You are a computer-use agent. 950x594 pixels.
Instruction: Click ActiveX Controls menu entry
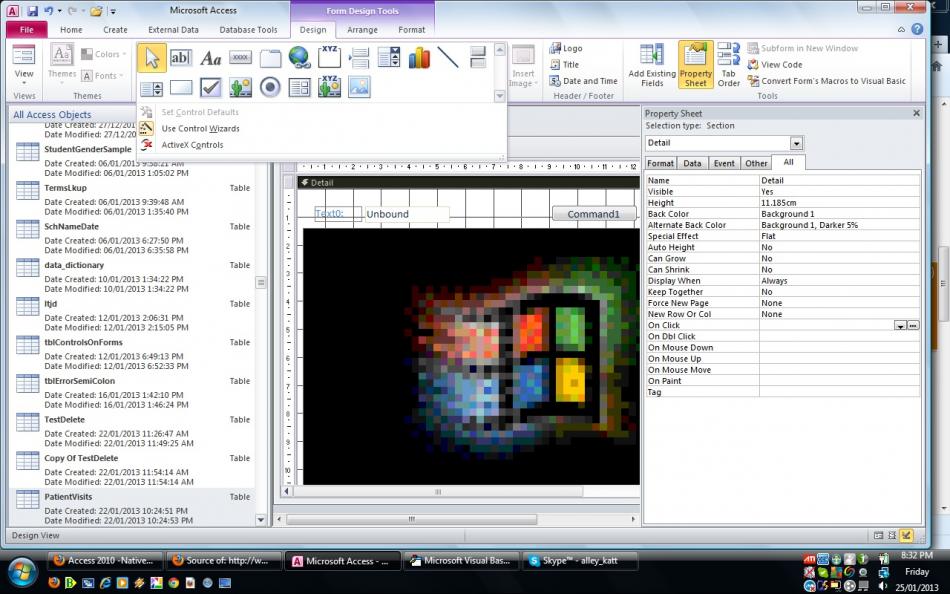192,145
